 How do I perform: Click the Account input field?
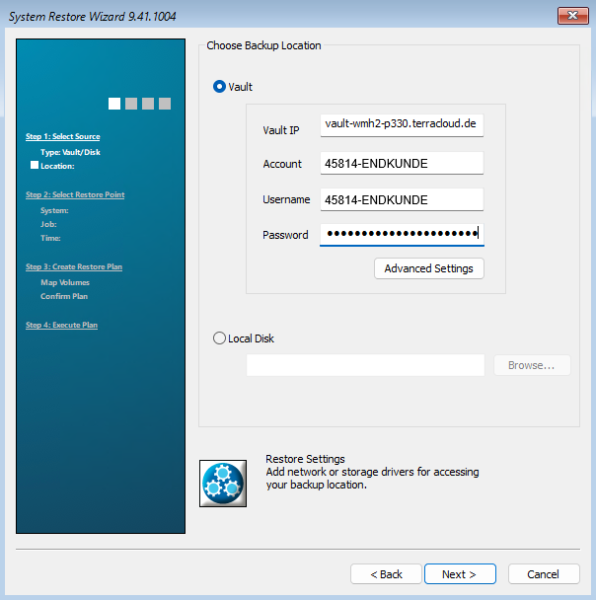402,163
